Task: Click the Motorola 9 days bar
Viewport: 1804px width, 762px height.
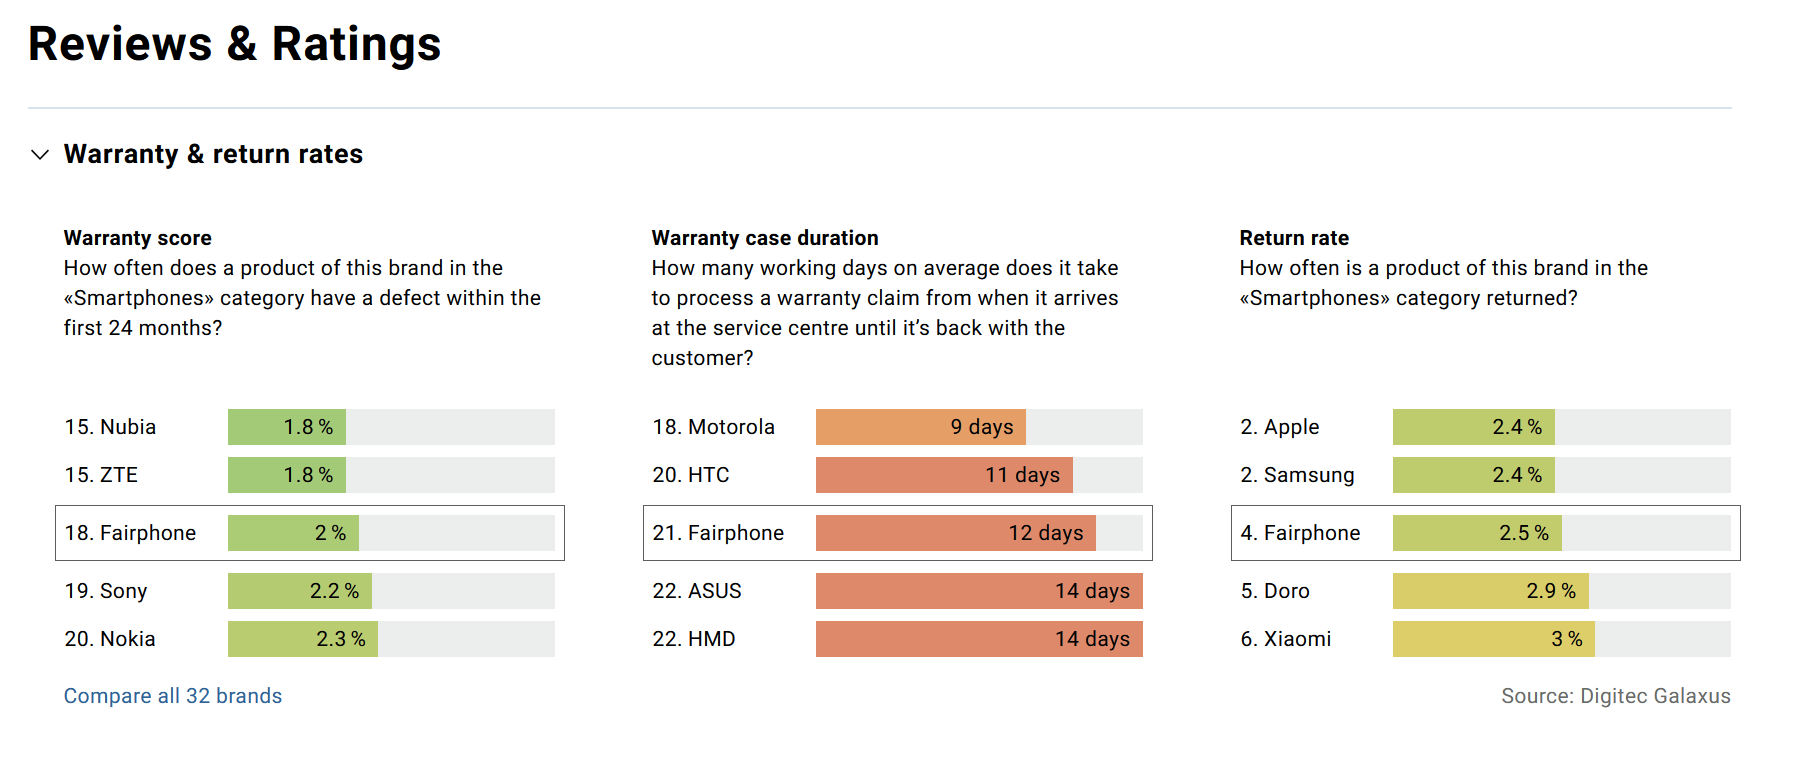Action: coord(920,427)
